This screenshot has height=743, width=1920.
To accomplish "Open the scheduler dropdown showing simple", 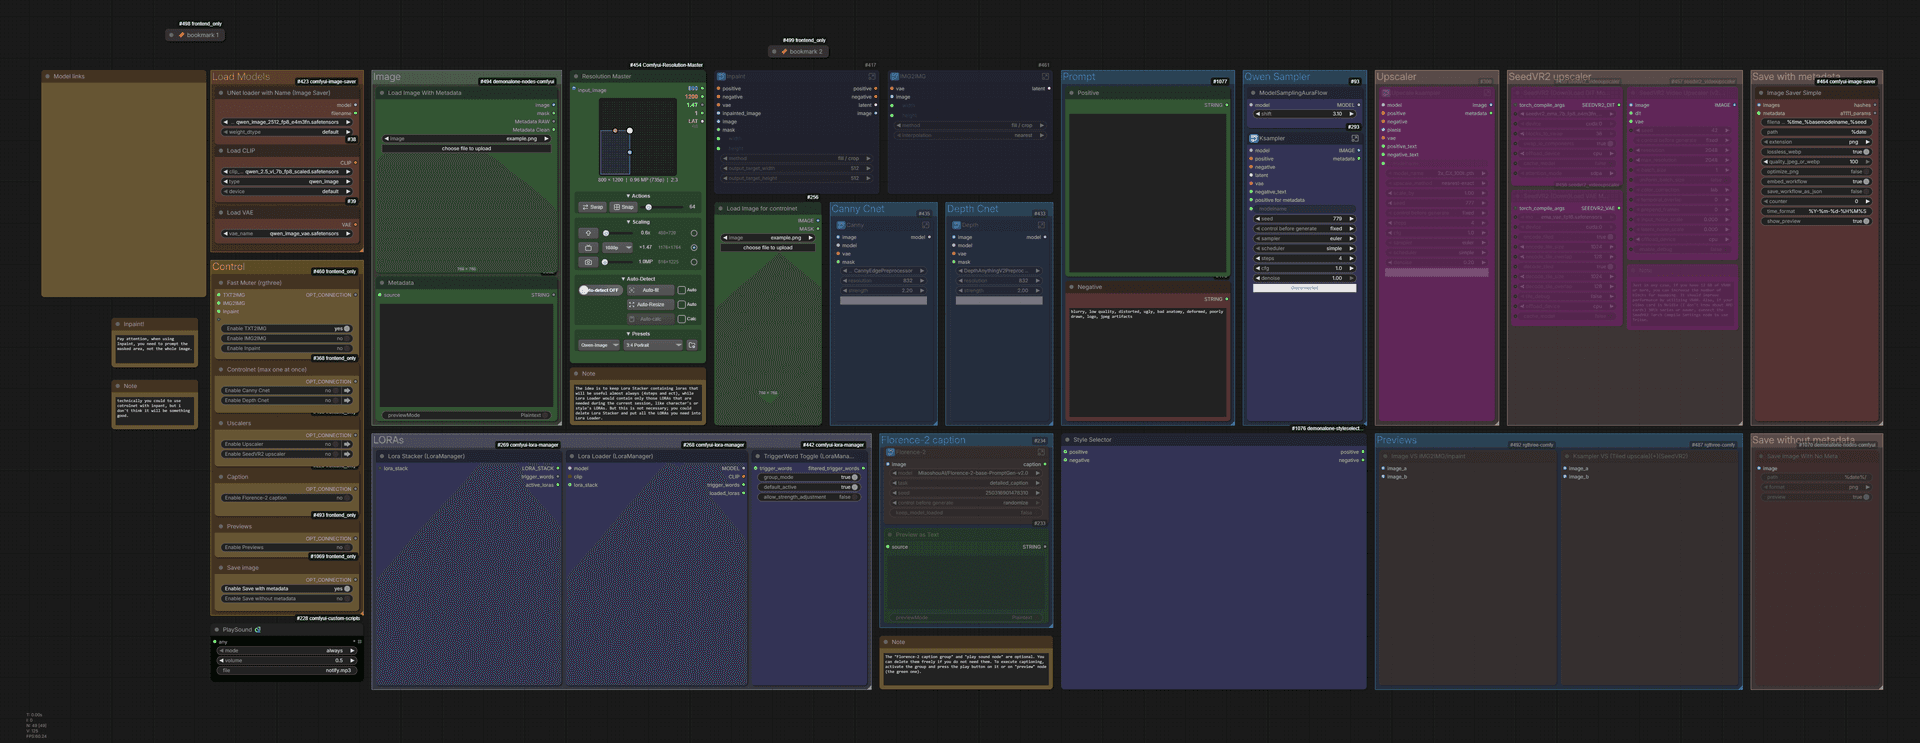I will pos(1305,248).
